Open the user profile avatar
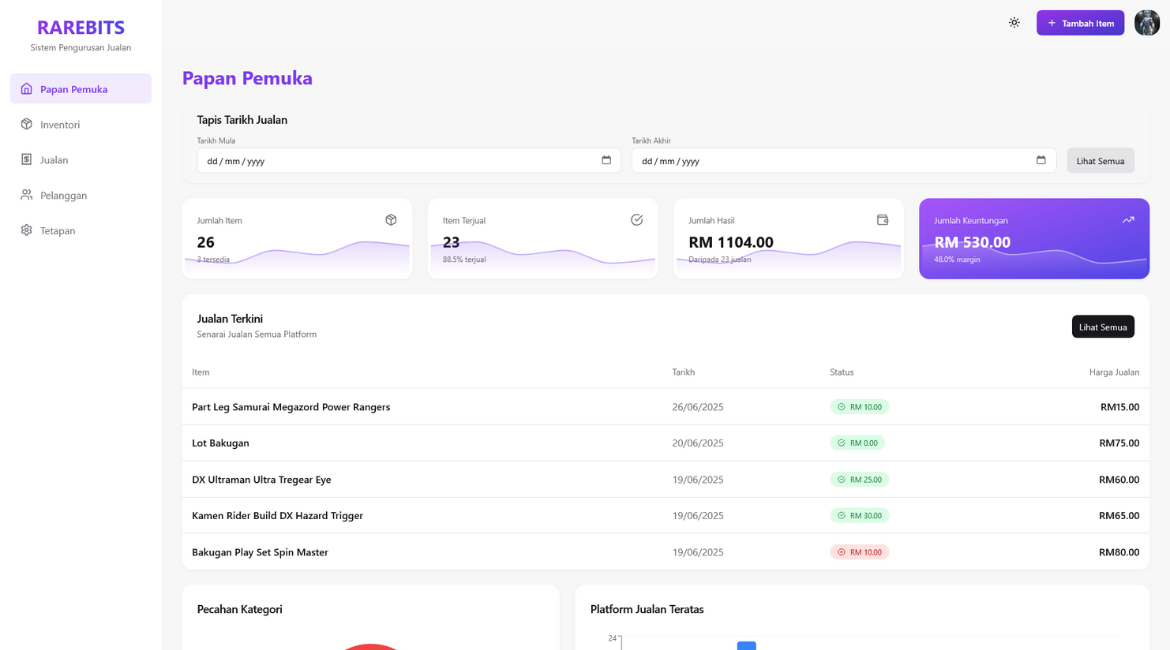The width and height of the screenshot is (1170, 650). (1147, 23)
